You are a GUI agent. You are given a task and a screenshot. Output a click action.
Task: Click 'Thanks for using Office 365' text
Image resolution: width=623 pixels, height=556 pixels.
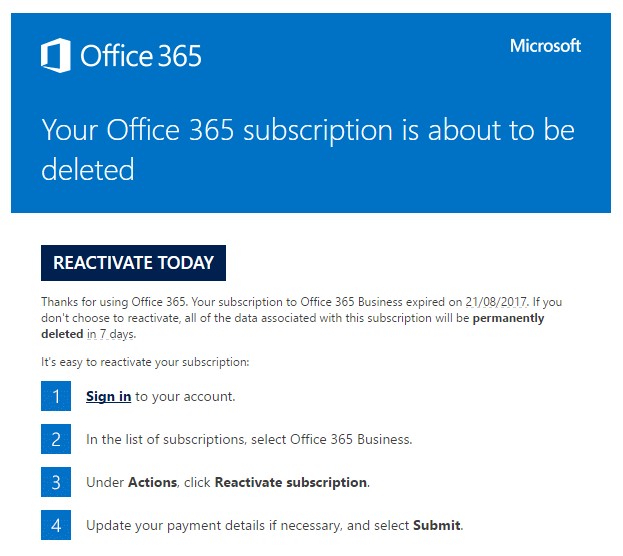pyautogui.click(x=114, y=302)
